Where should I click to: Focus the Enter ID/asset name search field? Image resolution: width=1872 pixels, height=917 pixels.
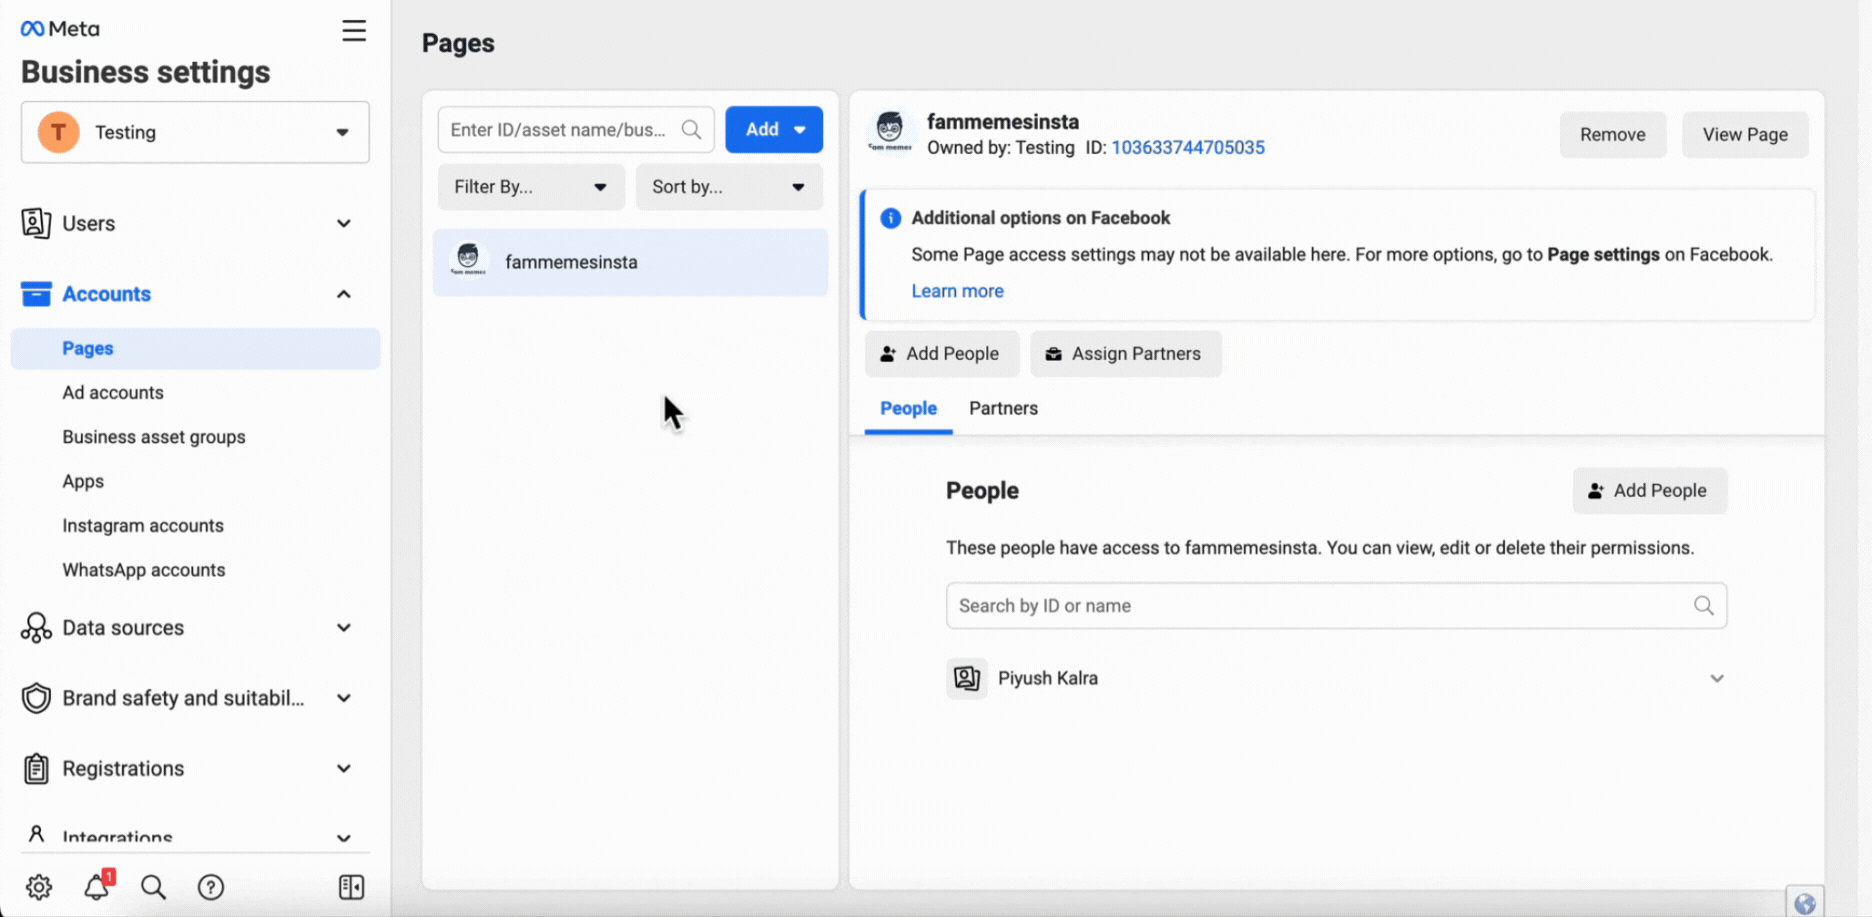coord(576,130)
